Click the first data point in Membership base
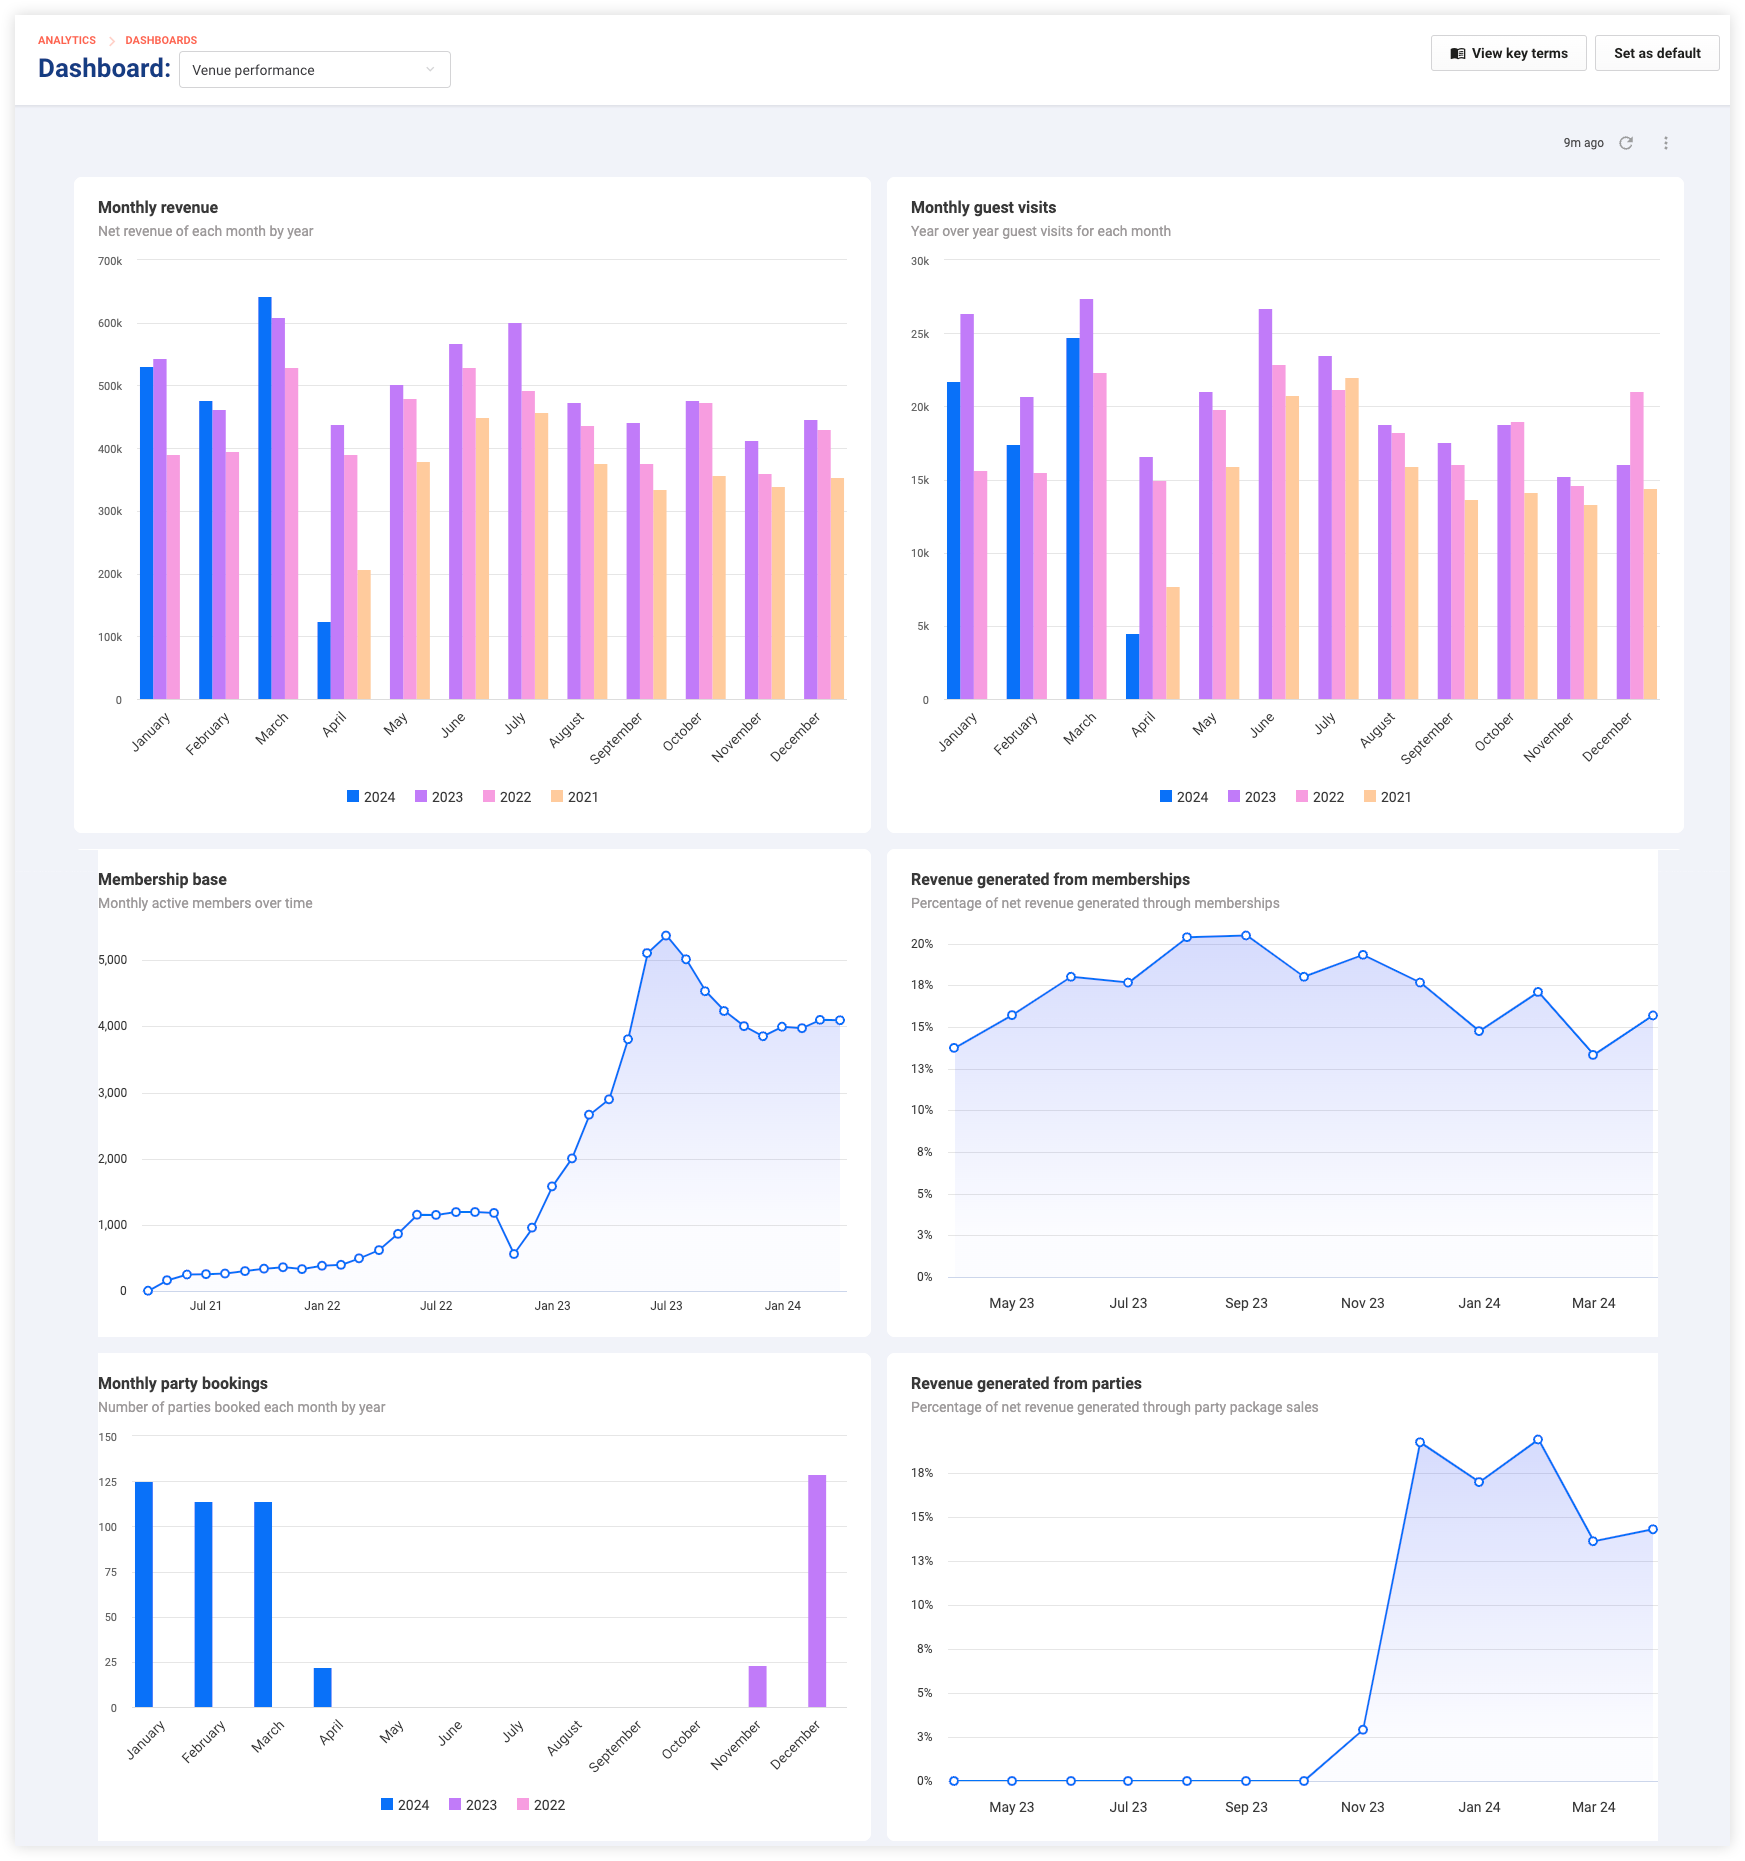This screenshot has height=1861, width=1745. click(148, 1291)
